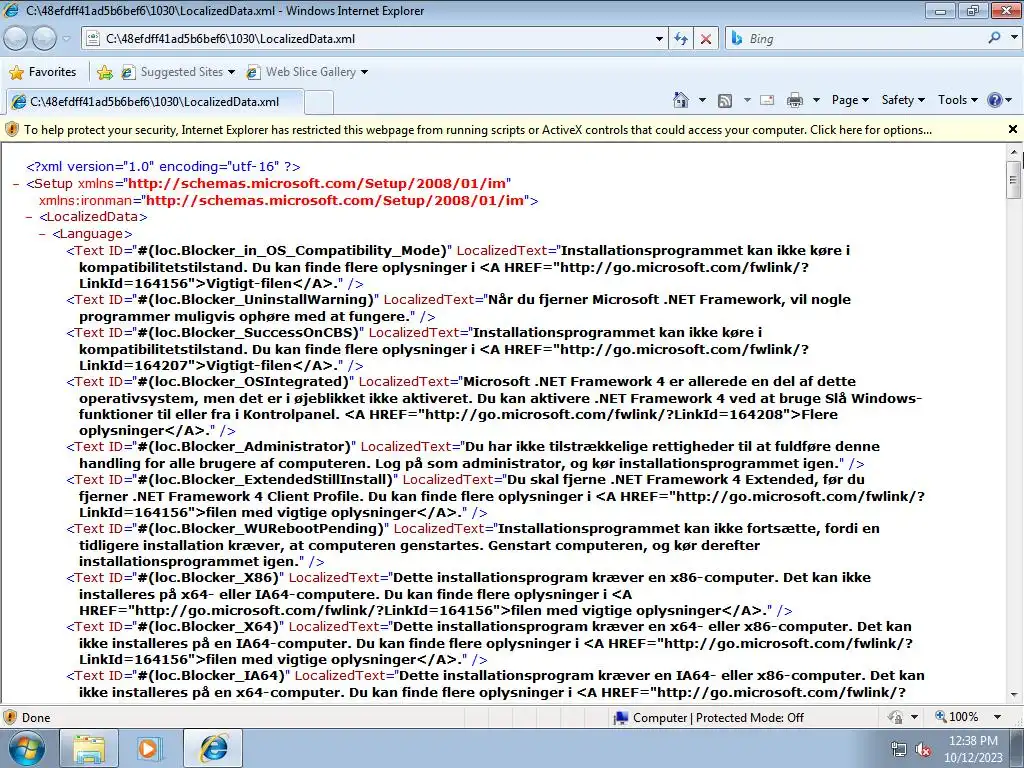This screenshot has width=1024, height=768.
Task: Open the Tools menu
Action: coord(957,100)
